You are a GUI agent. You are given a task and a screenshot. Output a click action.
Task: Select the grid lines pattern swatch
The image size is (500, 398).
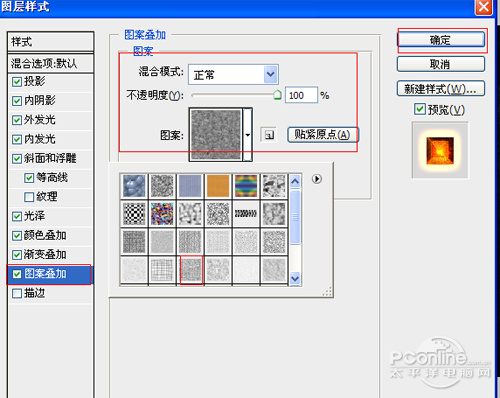coord(162,270)
